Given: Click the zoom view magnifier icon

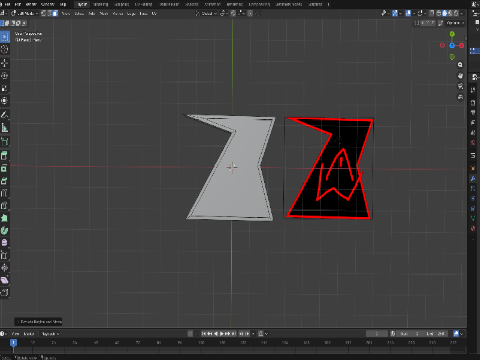Looking at the screenshot, I should pyautogui.click(x=460, y=65).
